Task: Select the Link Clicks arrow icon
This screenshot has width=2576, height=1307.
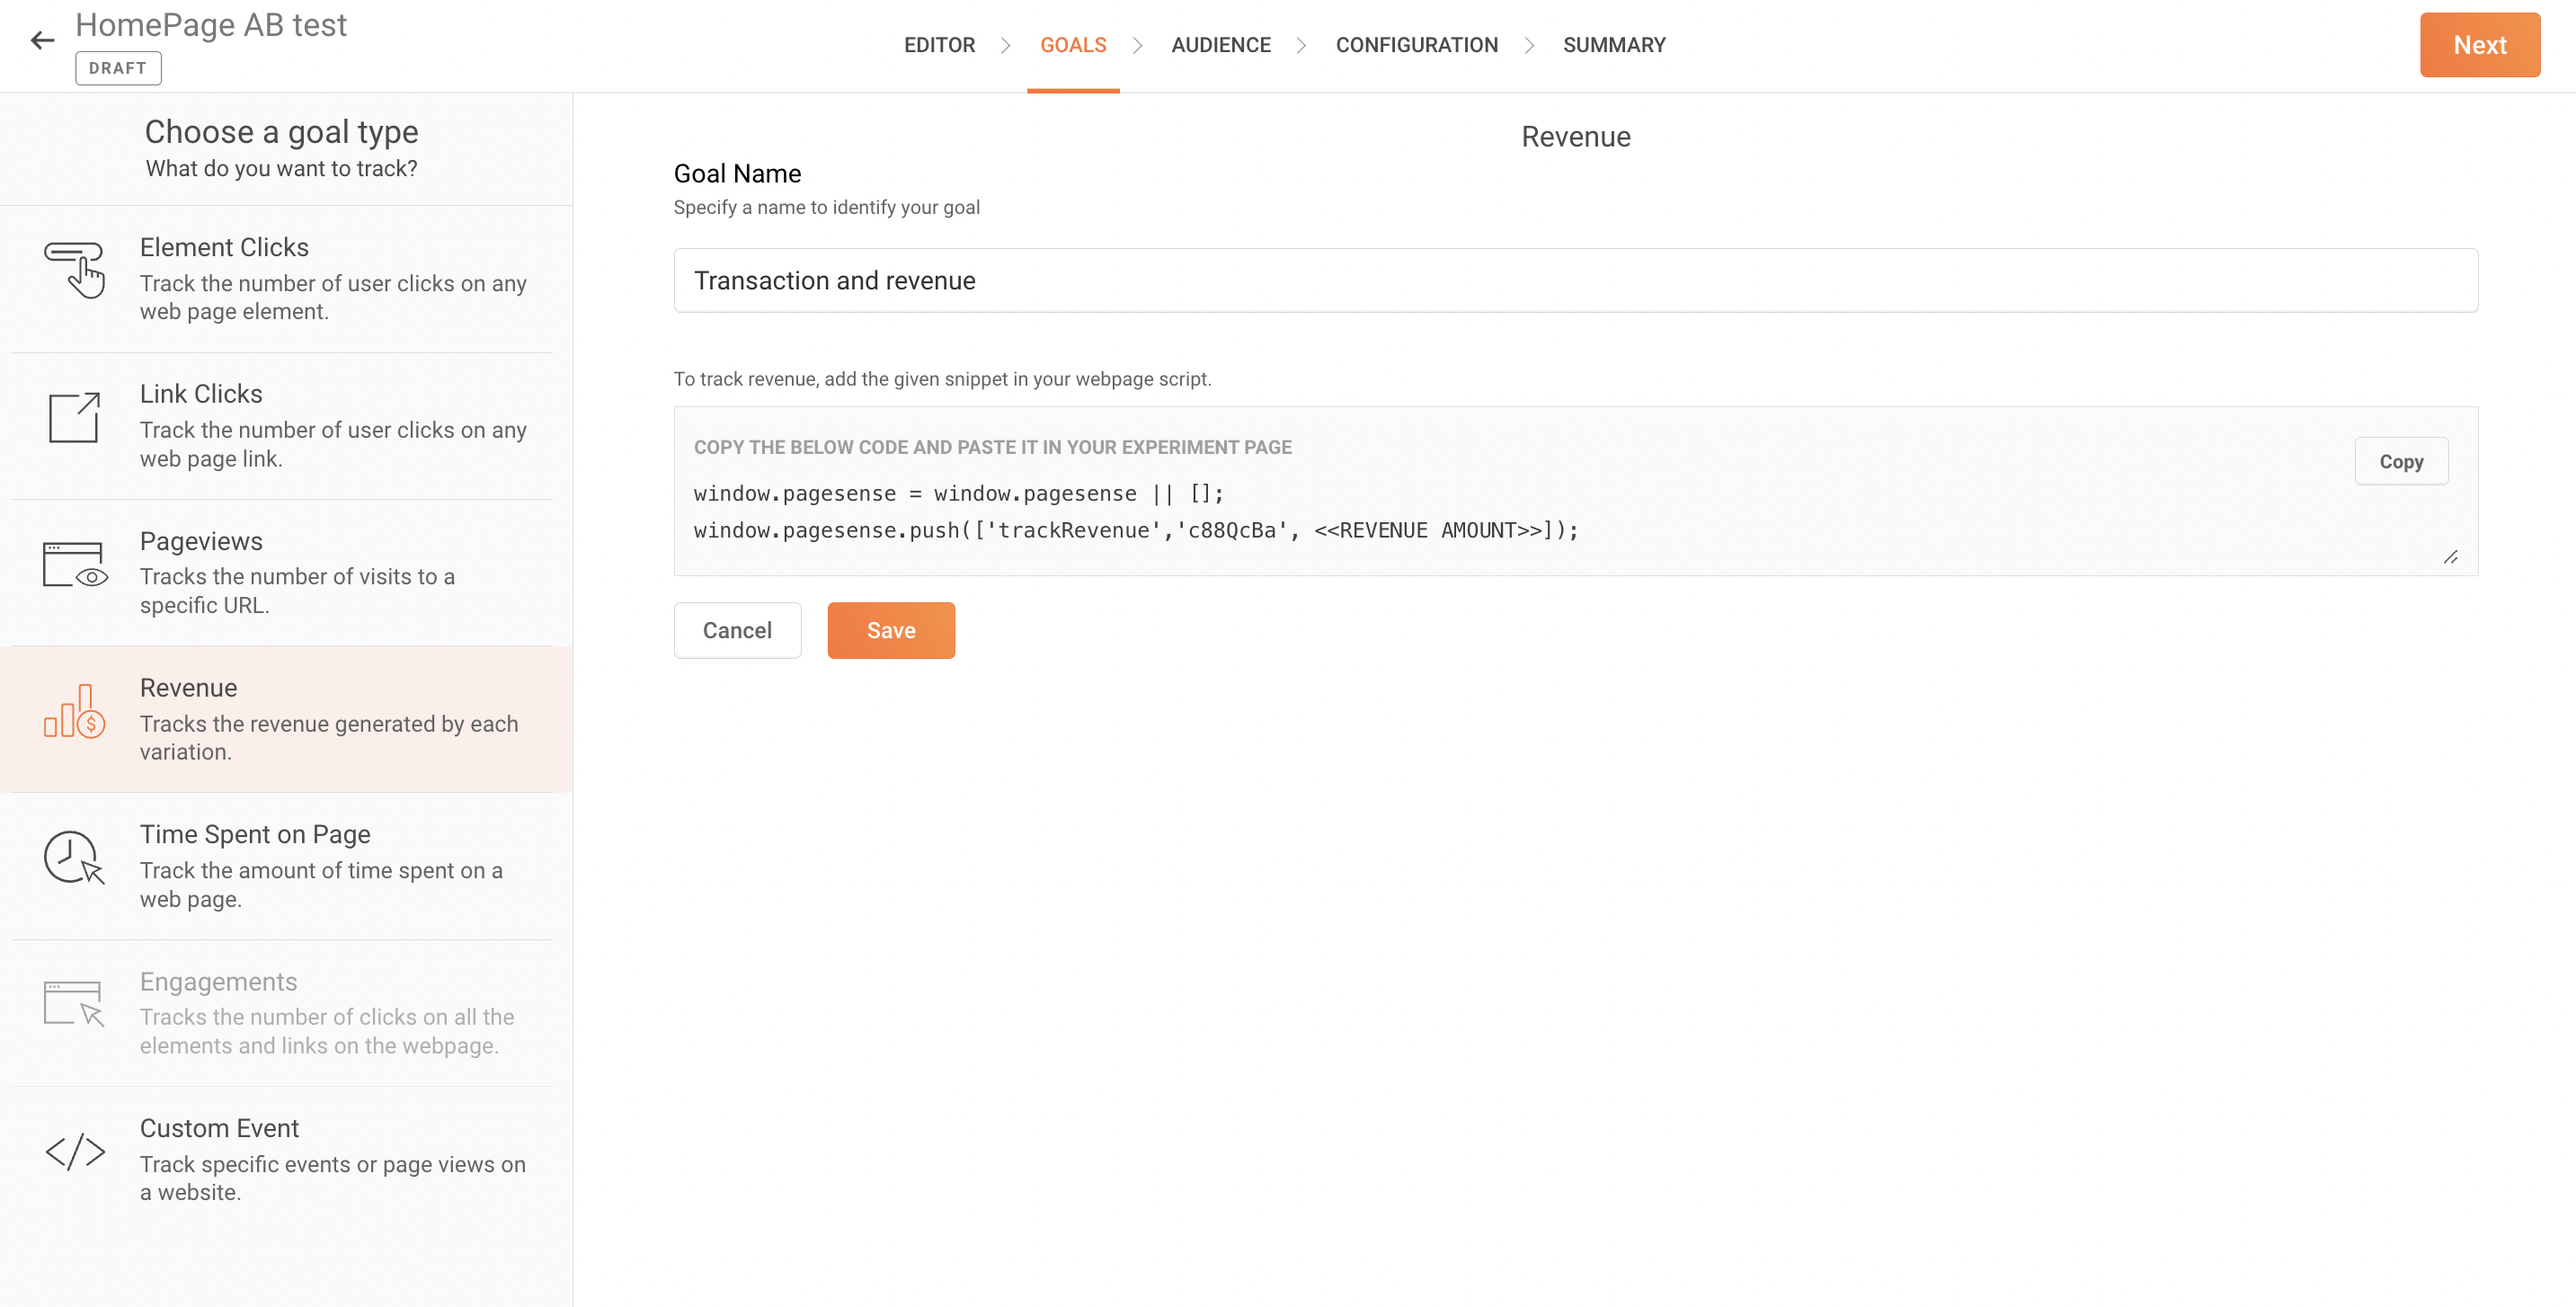Action: point(75,417)
